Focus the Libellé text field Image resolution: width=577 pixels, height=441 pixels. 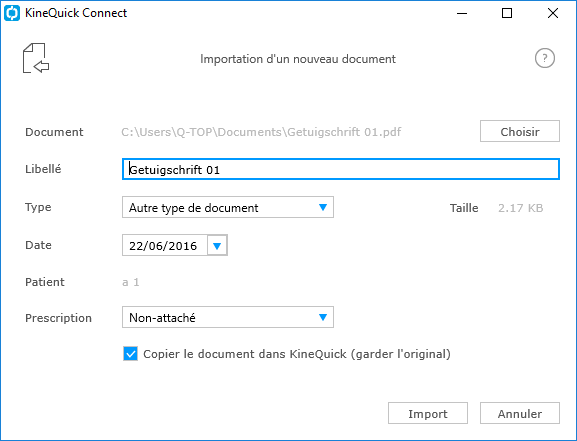tap(341, 169)
